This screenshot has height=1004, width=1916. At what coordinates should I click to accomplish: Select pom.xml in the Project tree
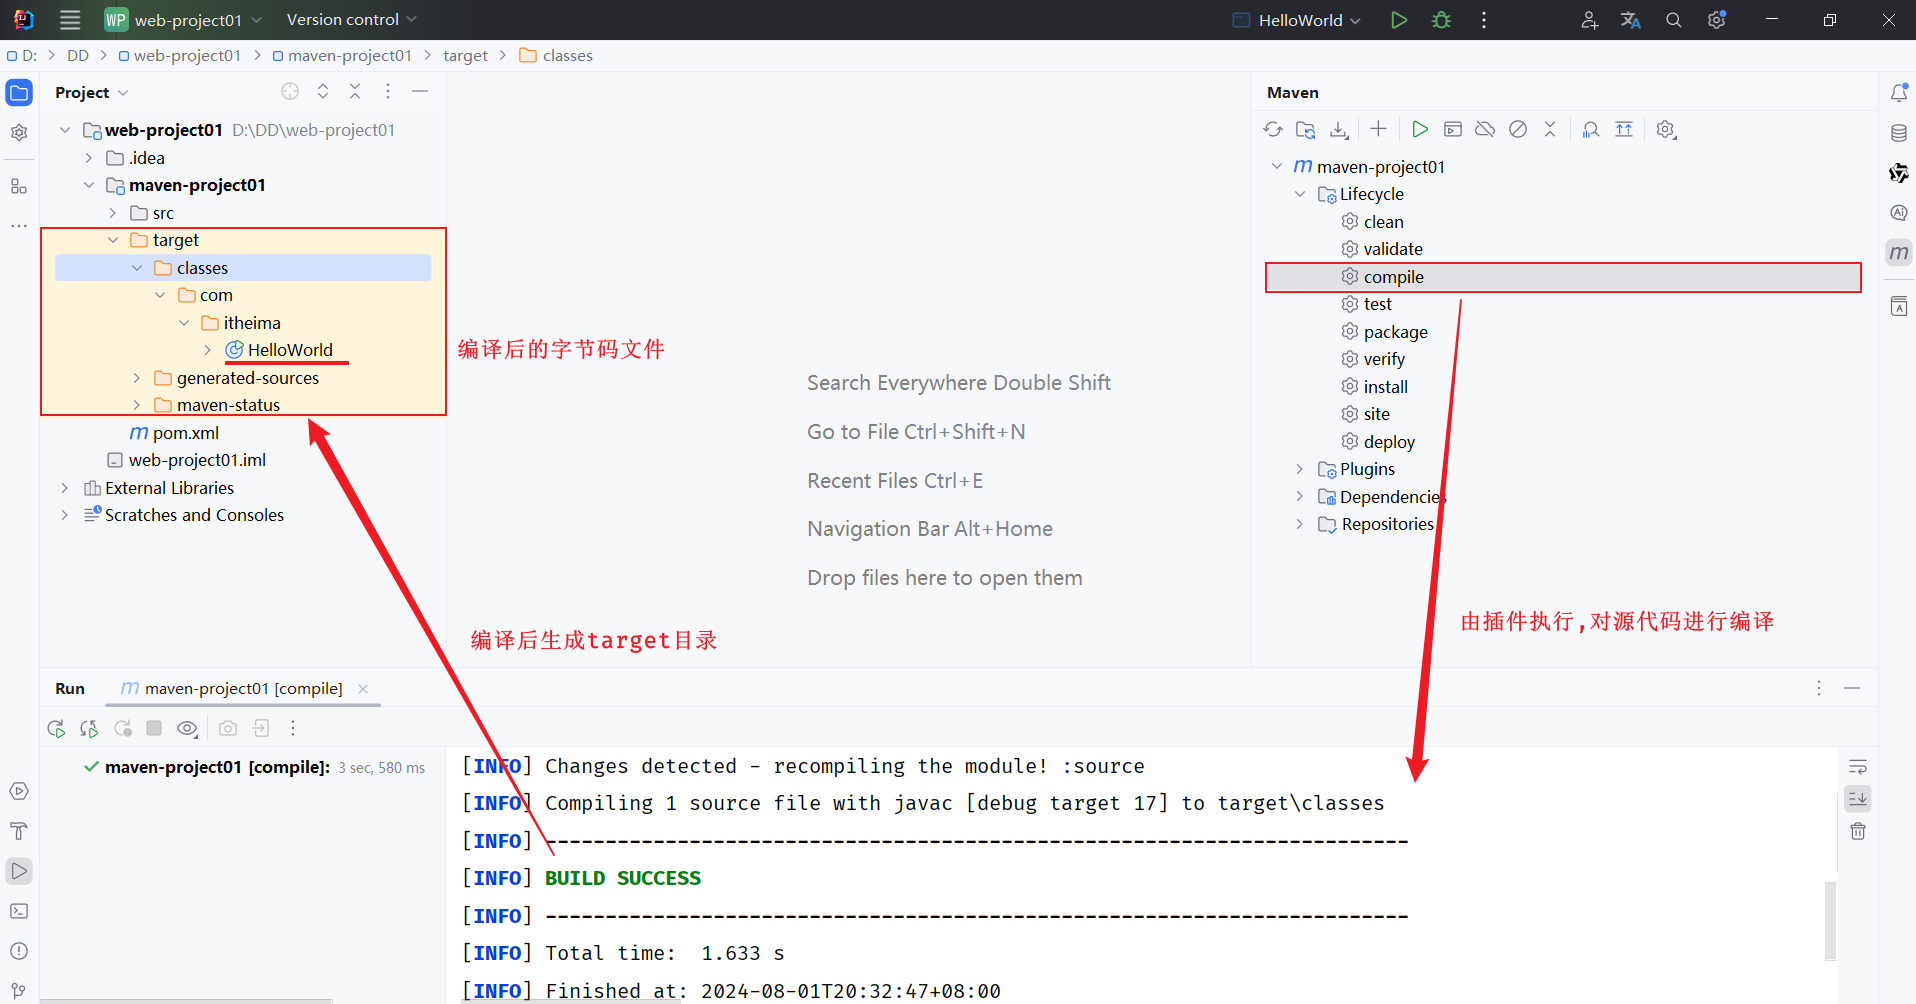(x=186, y=432)
